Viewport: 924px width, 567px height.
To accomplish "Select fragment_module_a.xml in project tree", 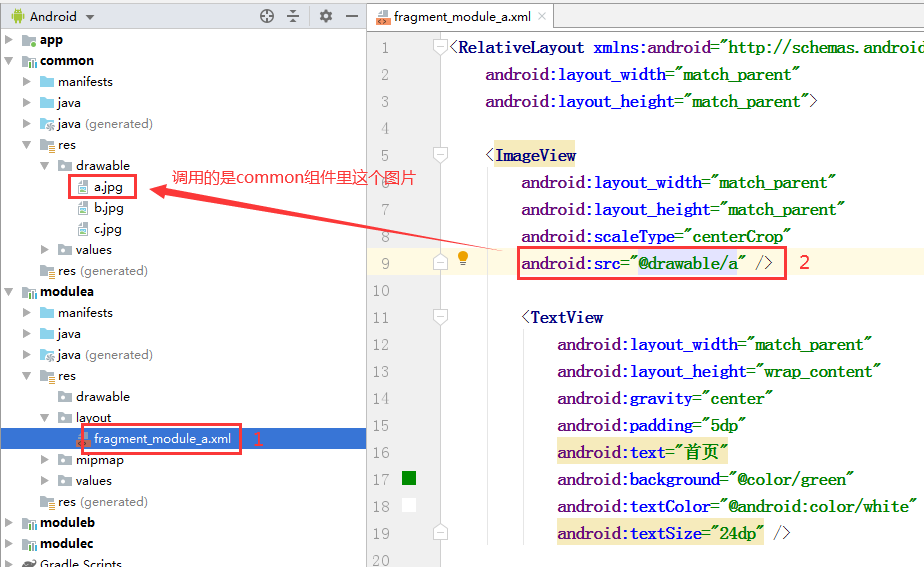I will [x=162, y=439].
